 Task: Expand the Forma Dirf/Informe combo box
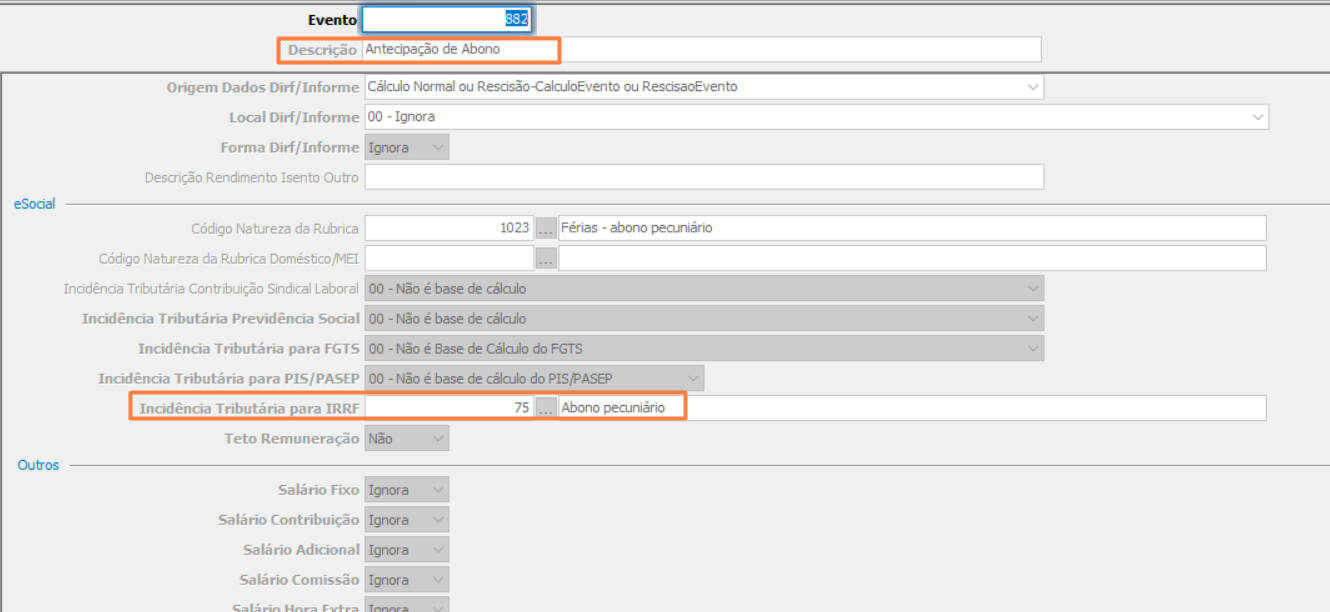pyautogui.click(x=438, y=148)
